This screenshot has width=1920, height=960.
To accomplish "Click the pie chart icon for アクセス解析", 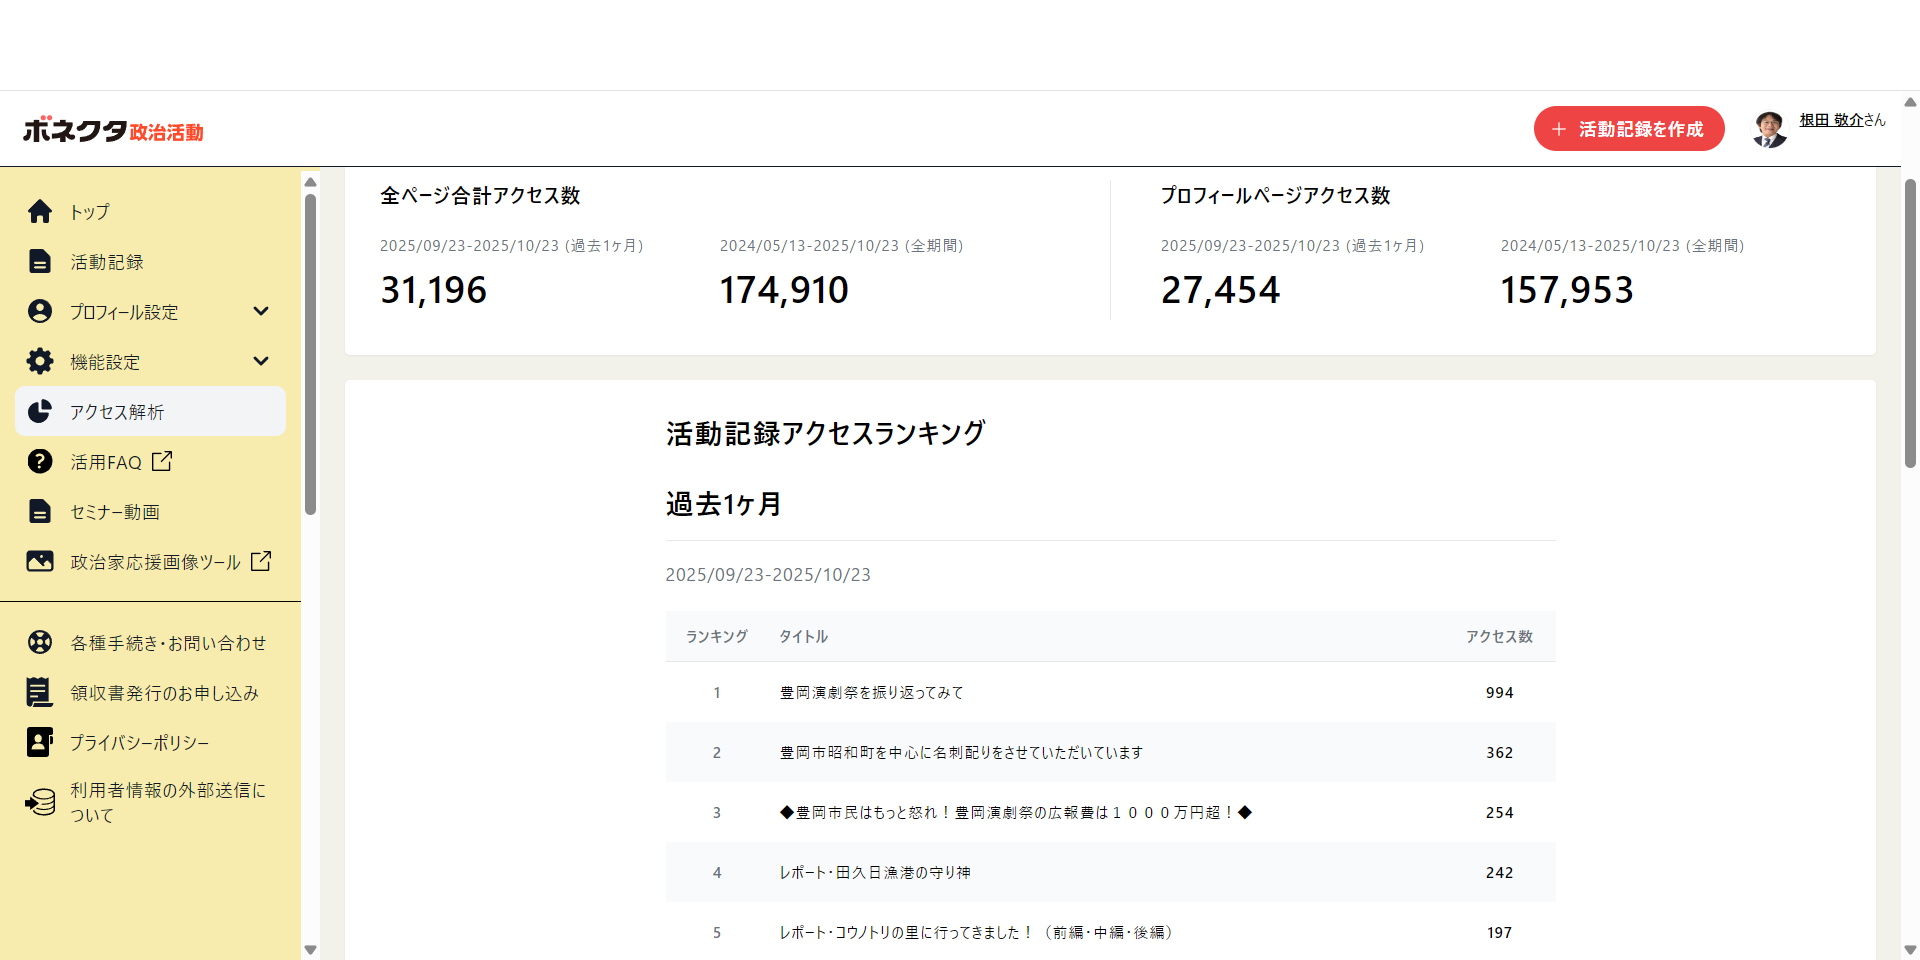I will click(40, 412).
